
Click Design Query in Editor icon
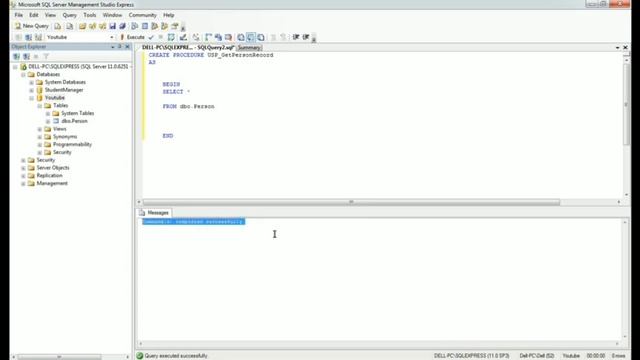(183, 37)
